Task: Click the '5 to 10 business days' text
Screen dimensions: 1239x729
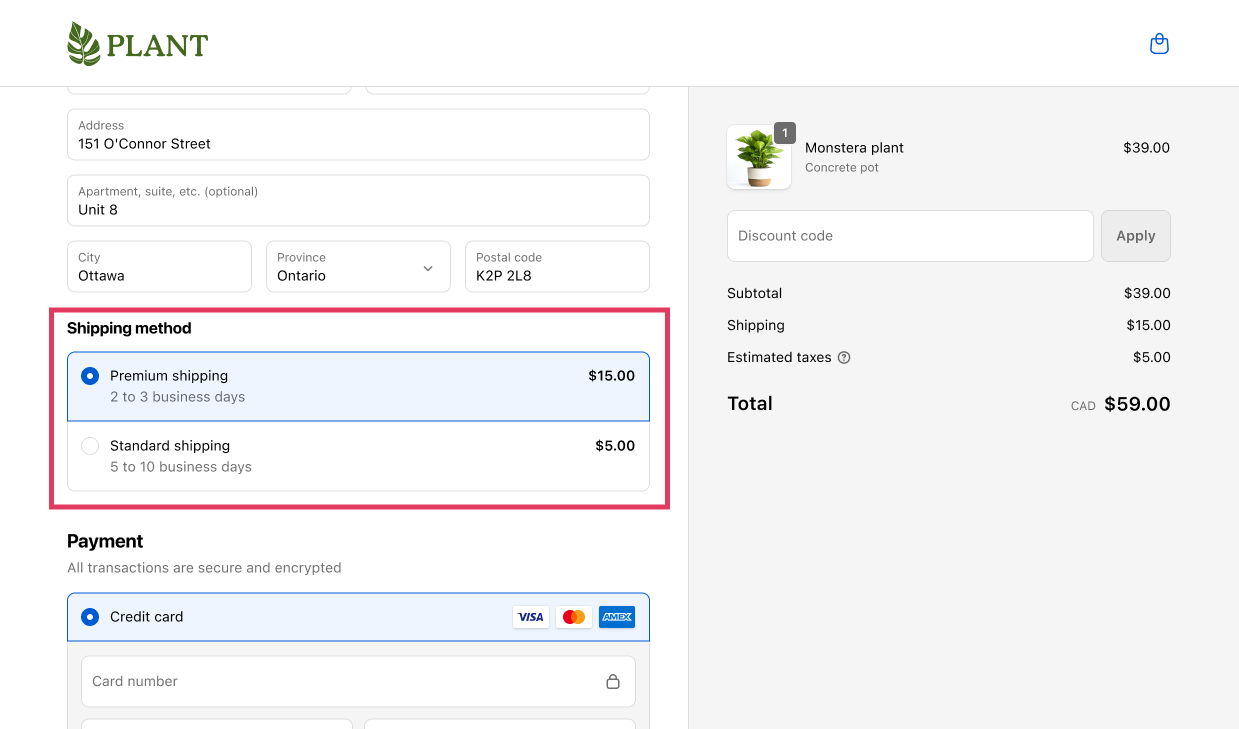Action: (x=181, y=467)
